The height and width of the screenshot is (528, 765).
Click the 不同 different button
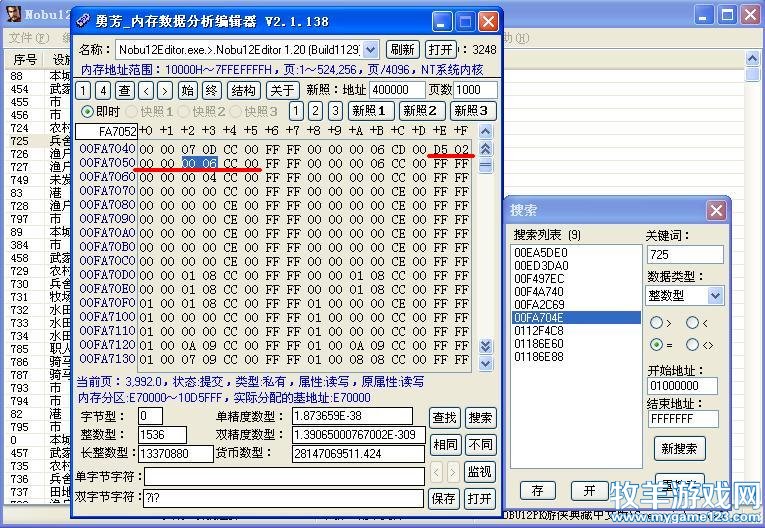480,445
